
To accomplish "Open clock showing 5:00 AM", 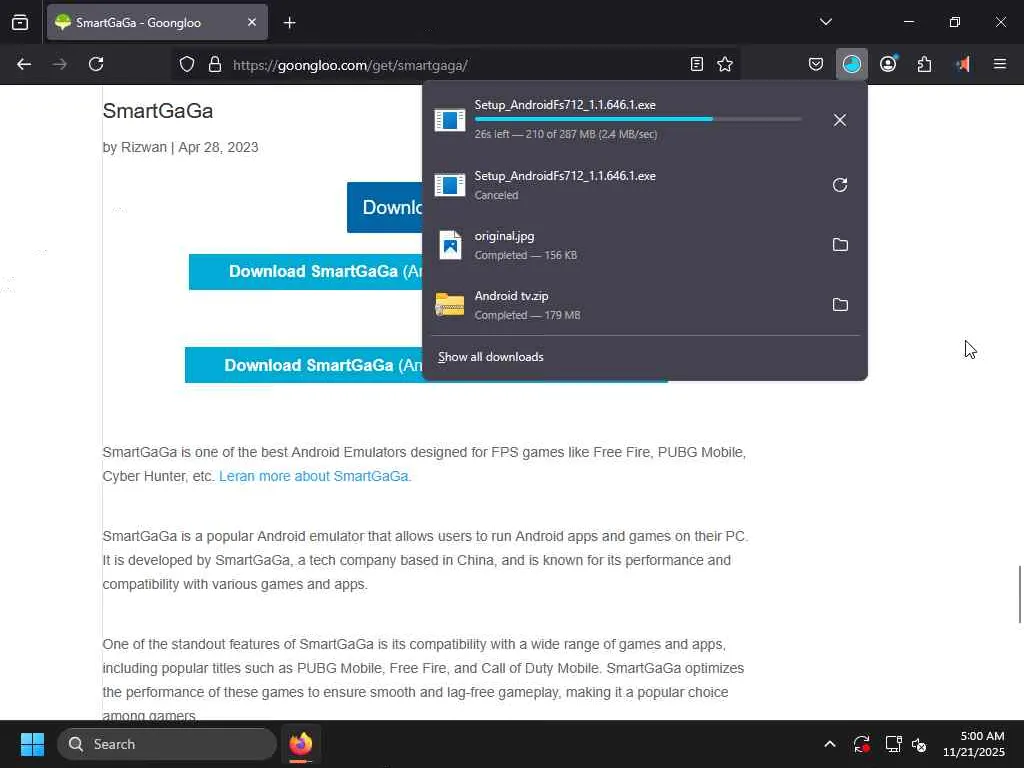I will [x=973, y=744].
